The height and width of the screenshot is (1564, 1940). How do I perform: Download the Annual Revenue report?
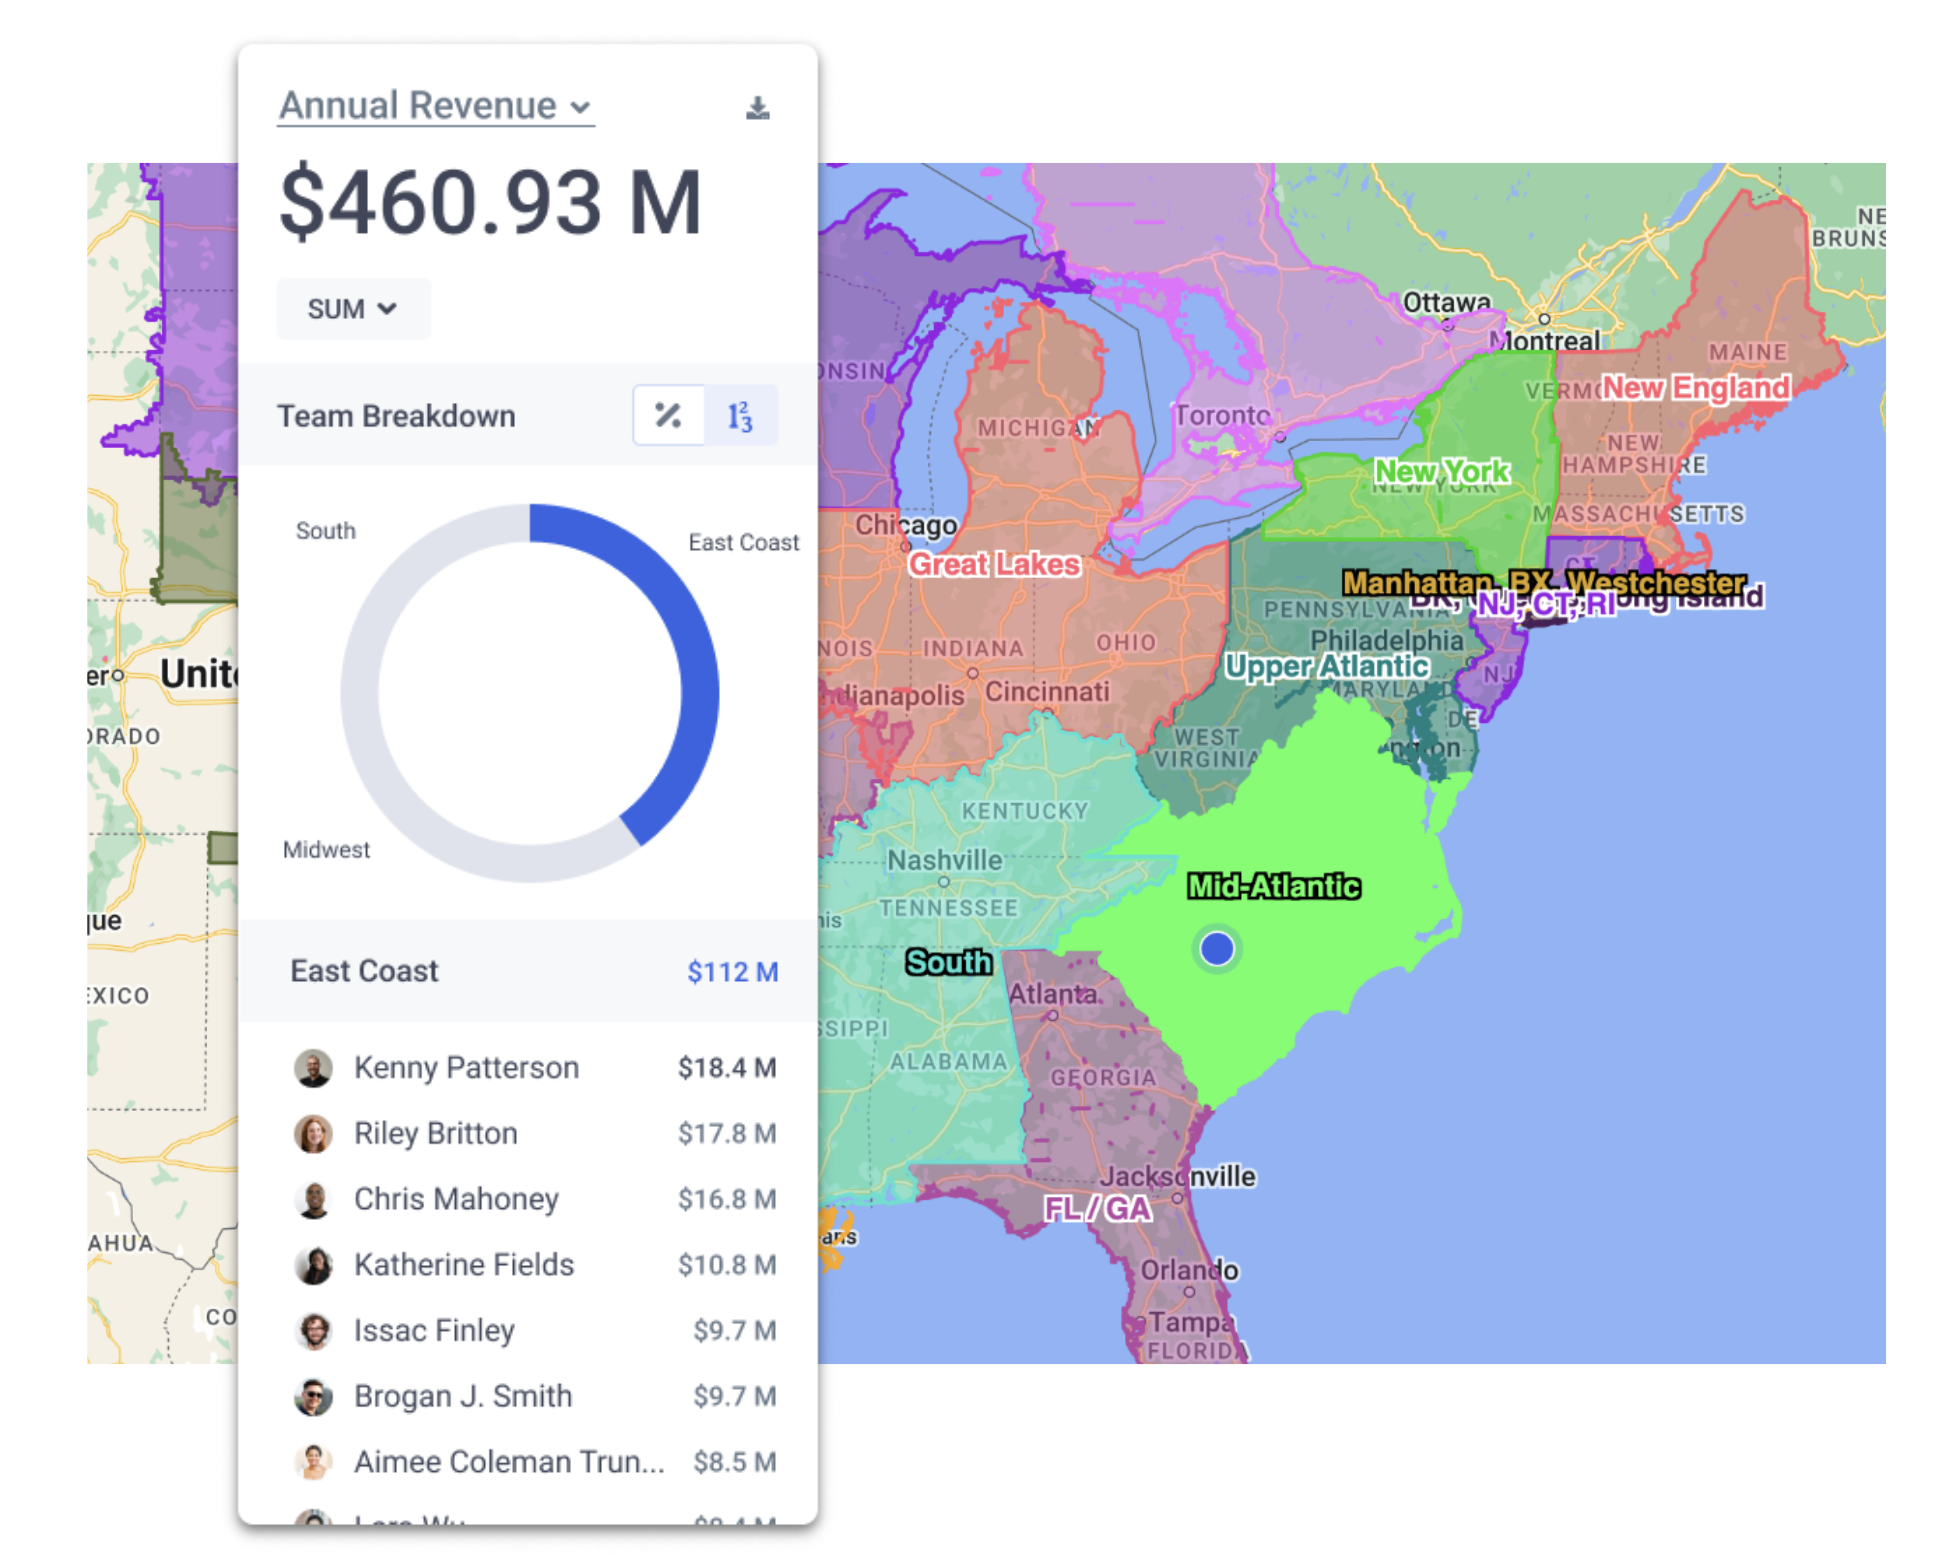point(758,108)
